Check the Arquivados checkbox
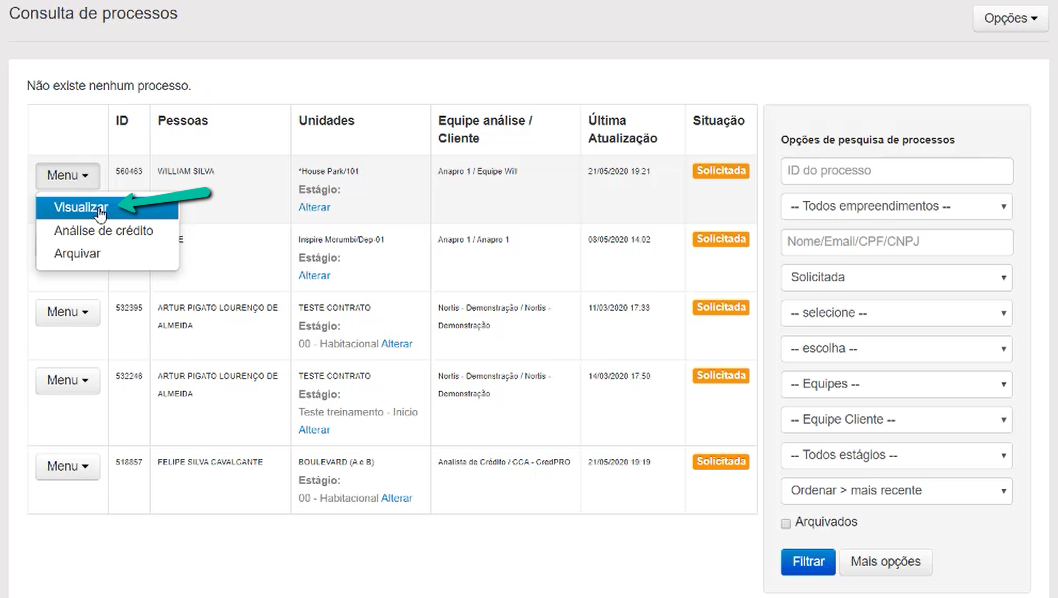1058x598 pixels. pos(786,523)
